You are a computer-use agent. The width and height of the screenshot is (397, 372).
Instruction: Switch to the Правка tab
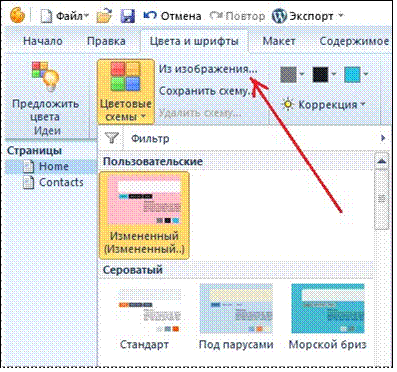click(x=106, y=41)
